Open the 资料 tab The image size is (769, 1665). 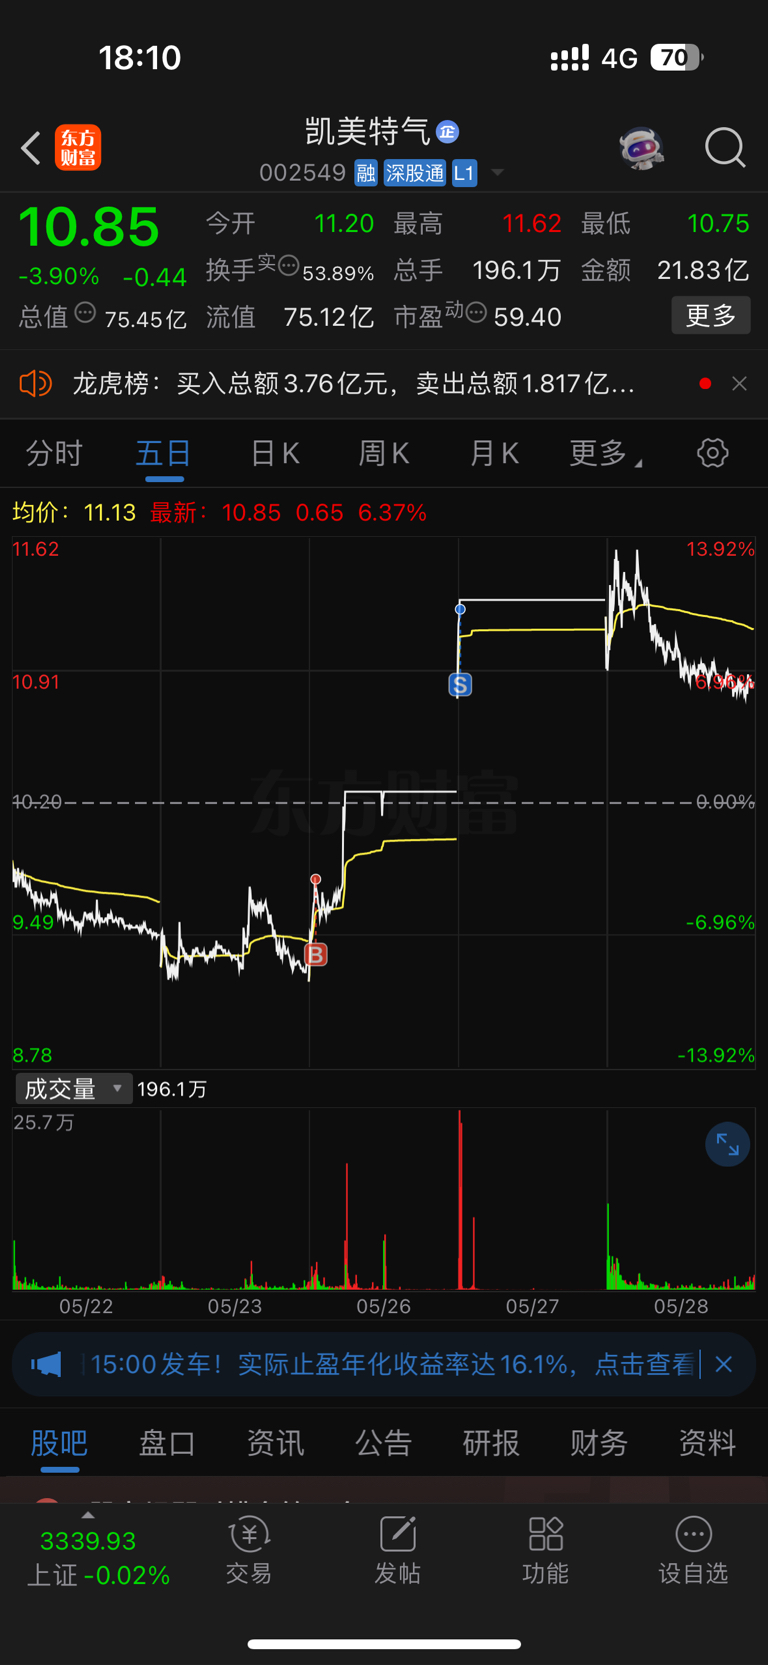[x=707, y=1443]
